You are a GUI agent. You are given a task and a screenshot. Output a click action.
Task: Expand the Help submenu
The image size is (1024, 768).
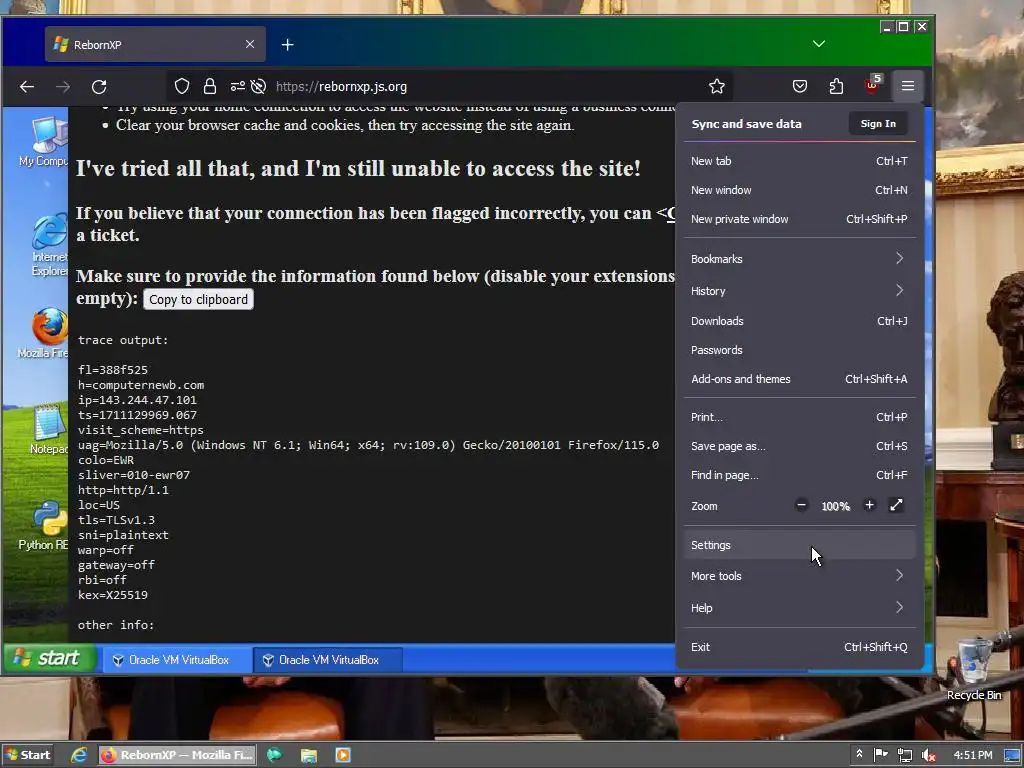[x=799, y=607]
